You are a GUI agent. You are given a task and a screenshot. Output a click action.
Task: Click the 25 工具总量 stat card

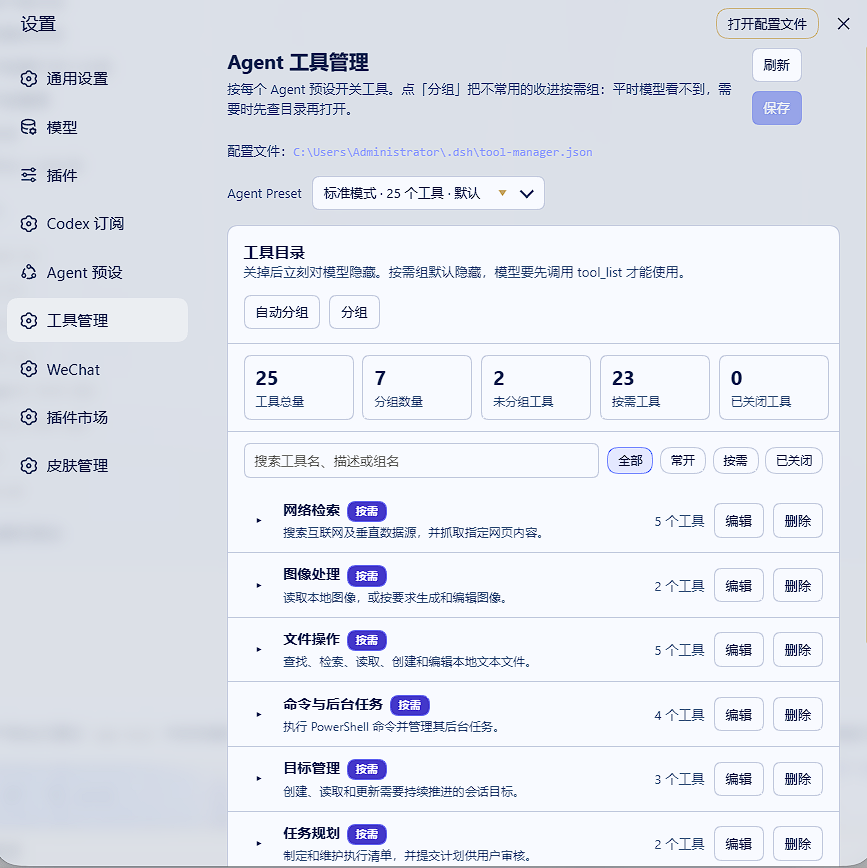coord(299,388)
